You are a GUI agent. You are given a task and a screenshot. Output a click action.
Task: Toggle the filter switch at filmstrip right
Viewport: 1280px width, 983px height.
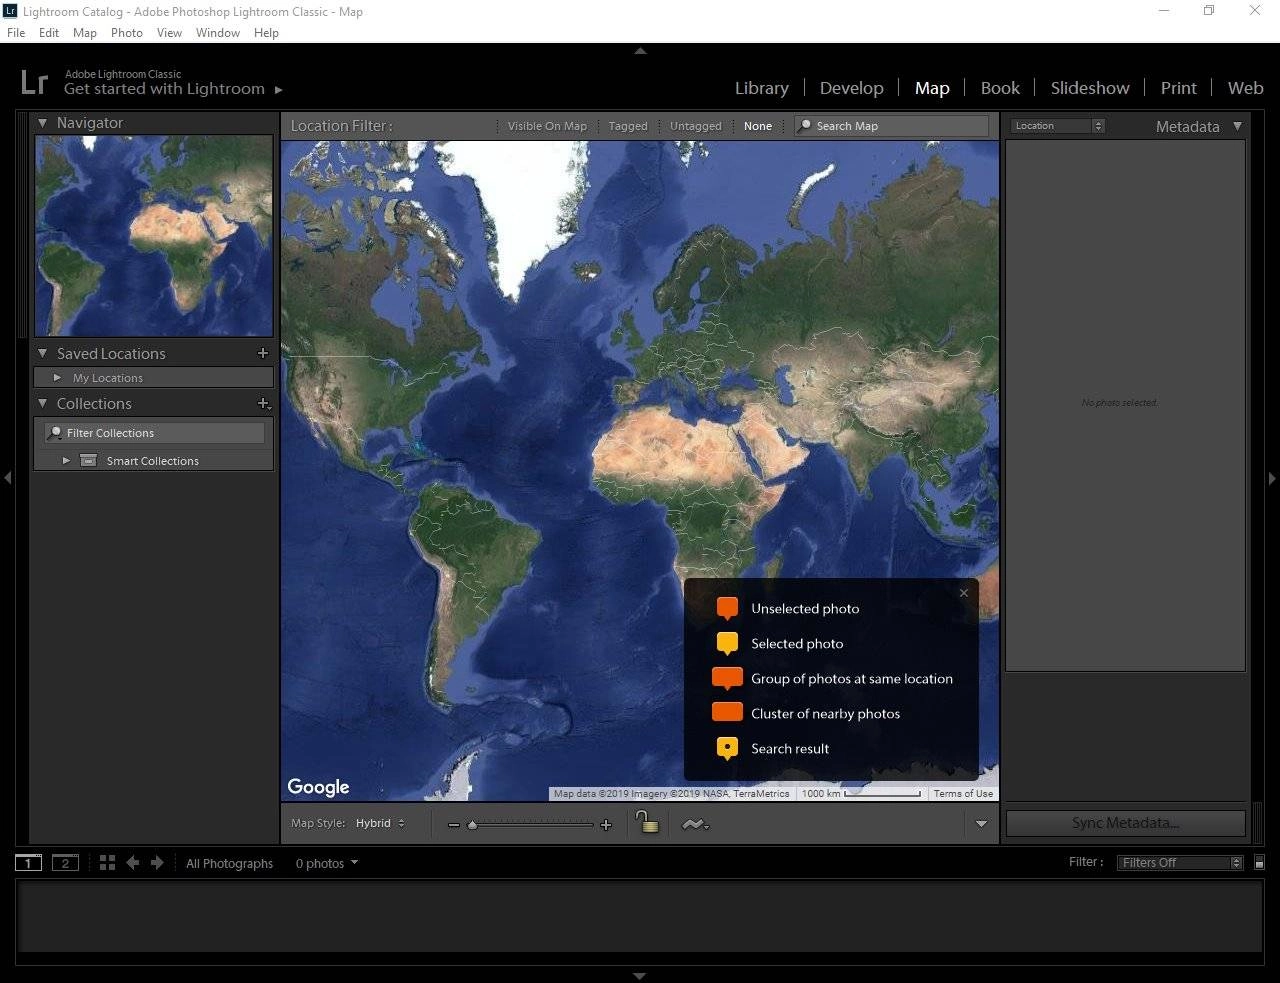tap(1259, 862)
